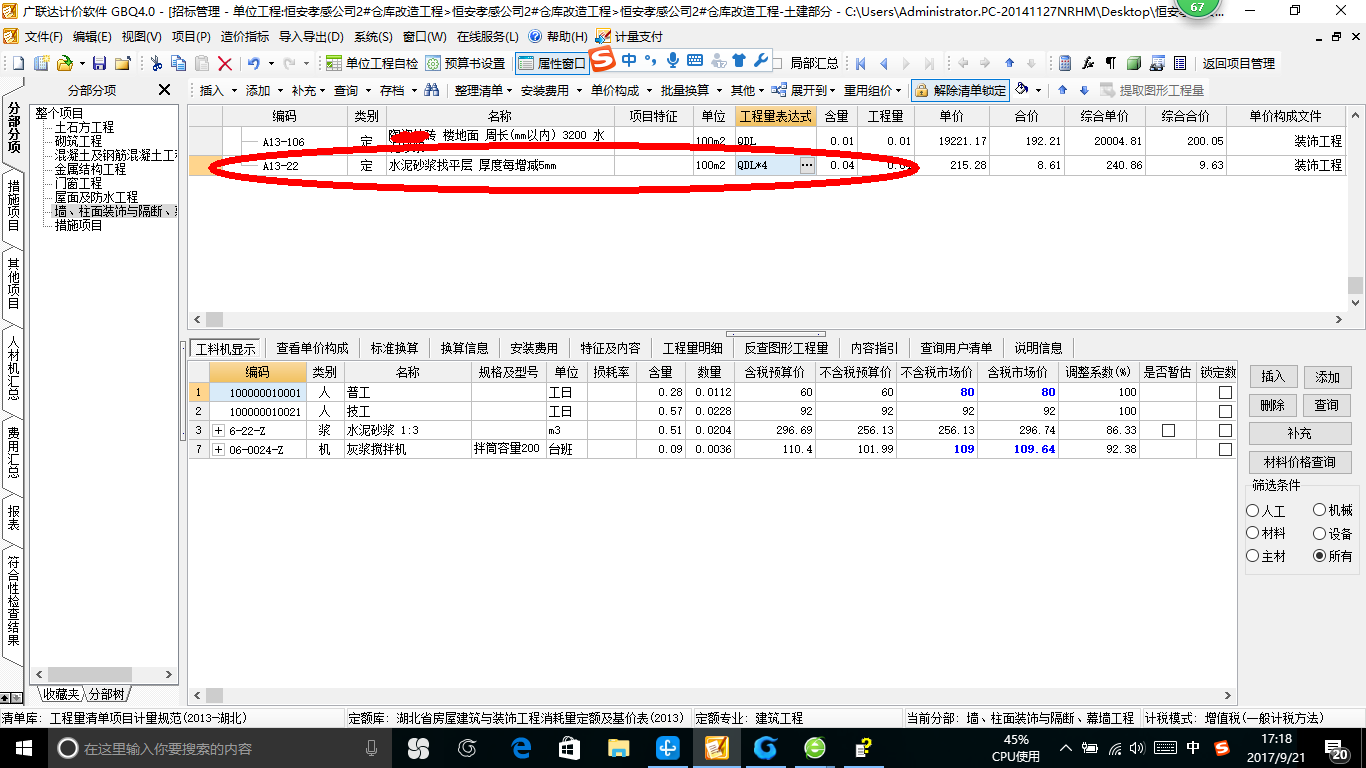This screenshot has height=768, width=1366.
Task: Click the paragraph mark icon
Action: point(1110,63)
